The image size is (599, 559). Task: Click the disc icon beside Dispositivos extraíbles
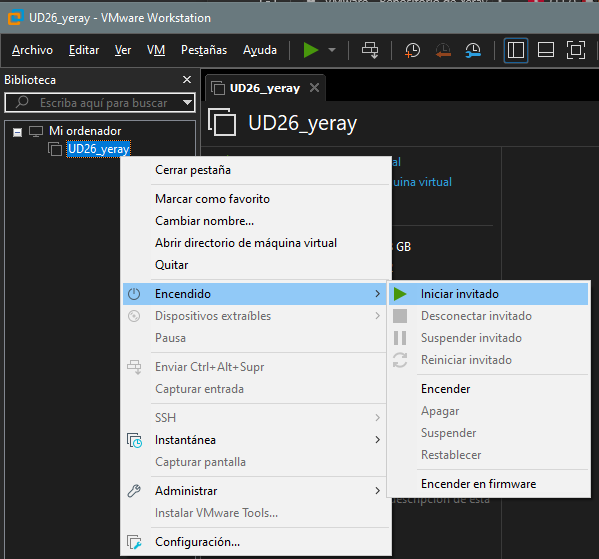(134, 316)
